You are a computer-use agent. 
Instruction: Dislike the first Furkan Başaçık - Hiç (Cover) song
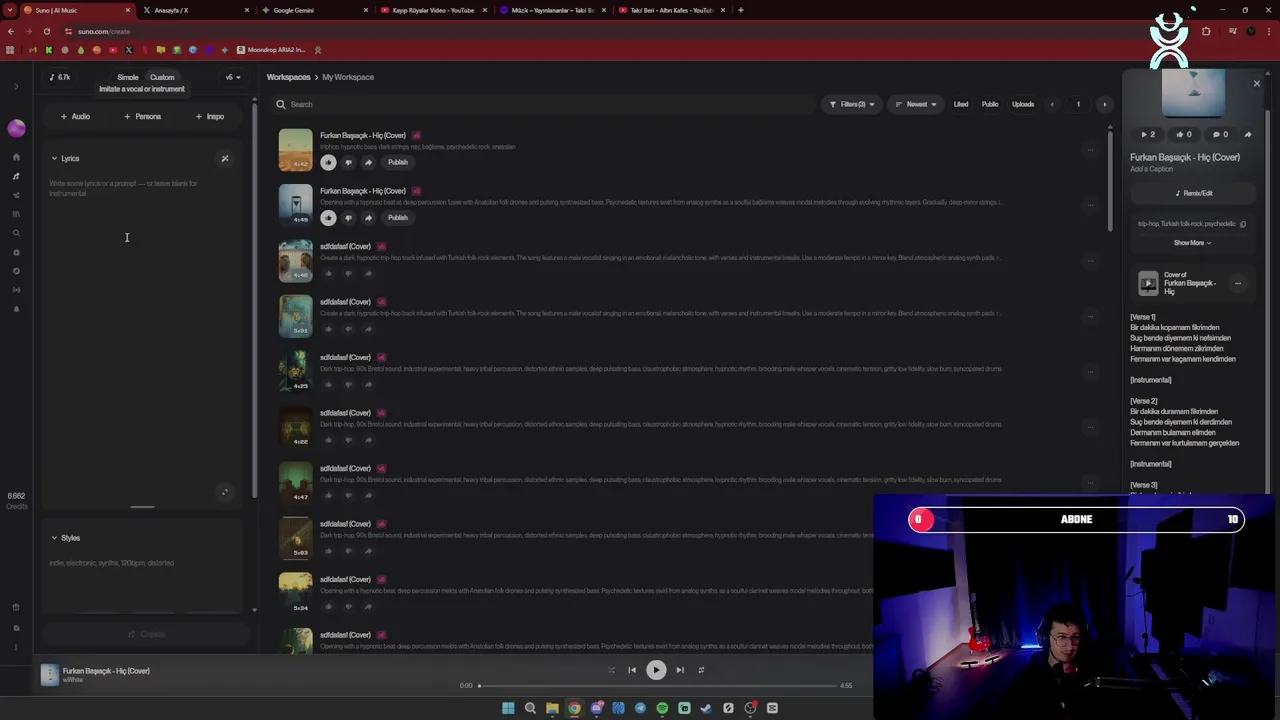click(x=348, y=162)
